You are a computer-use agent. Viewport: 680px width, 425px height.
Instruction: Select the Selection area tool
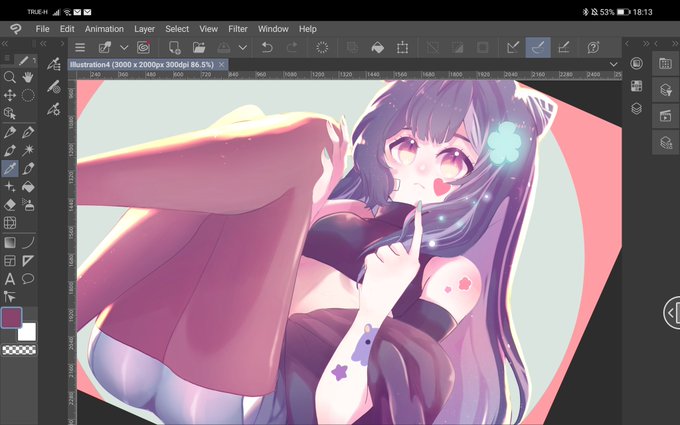click(28, 95)
